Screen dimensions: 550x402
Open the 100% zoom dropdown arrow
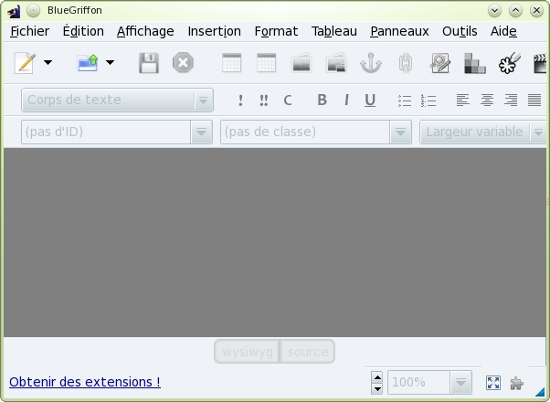tap(461, 382)
